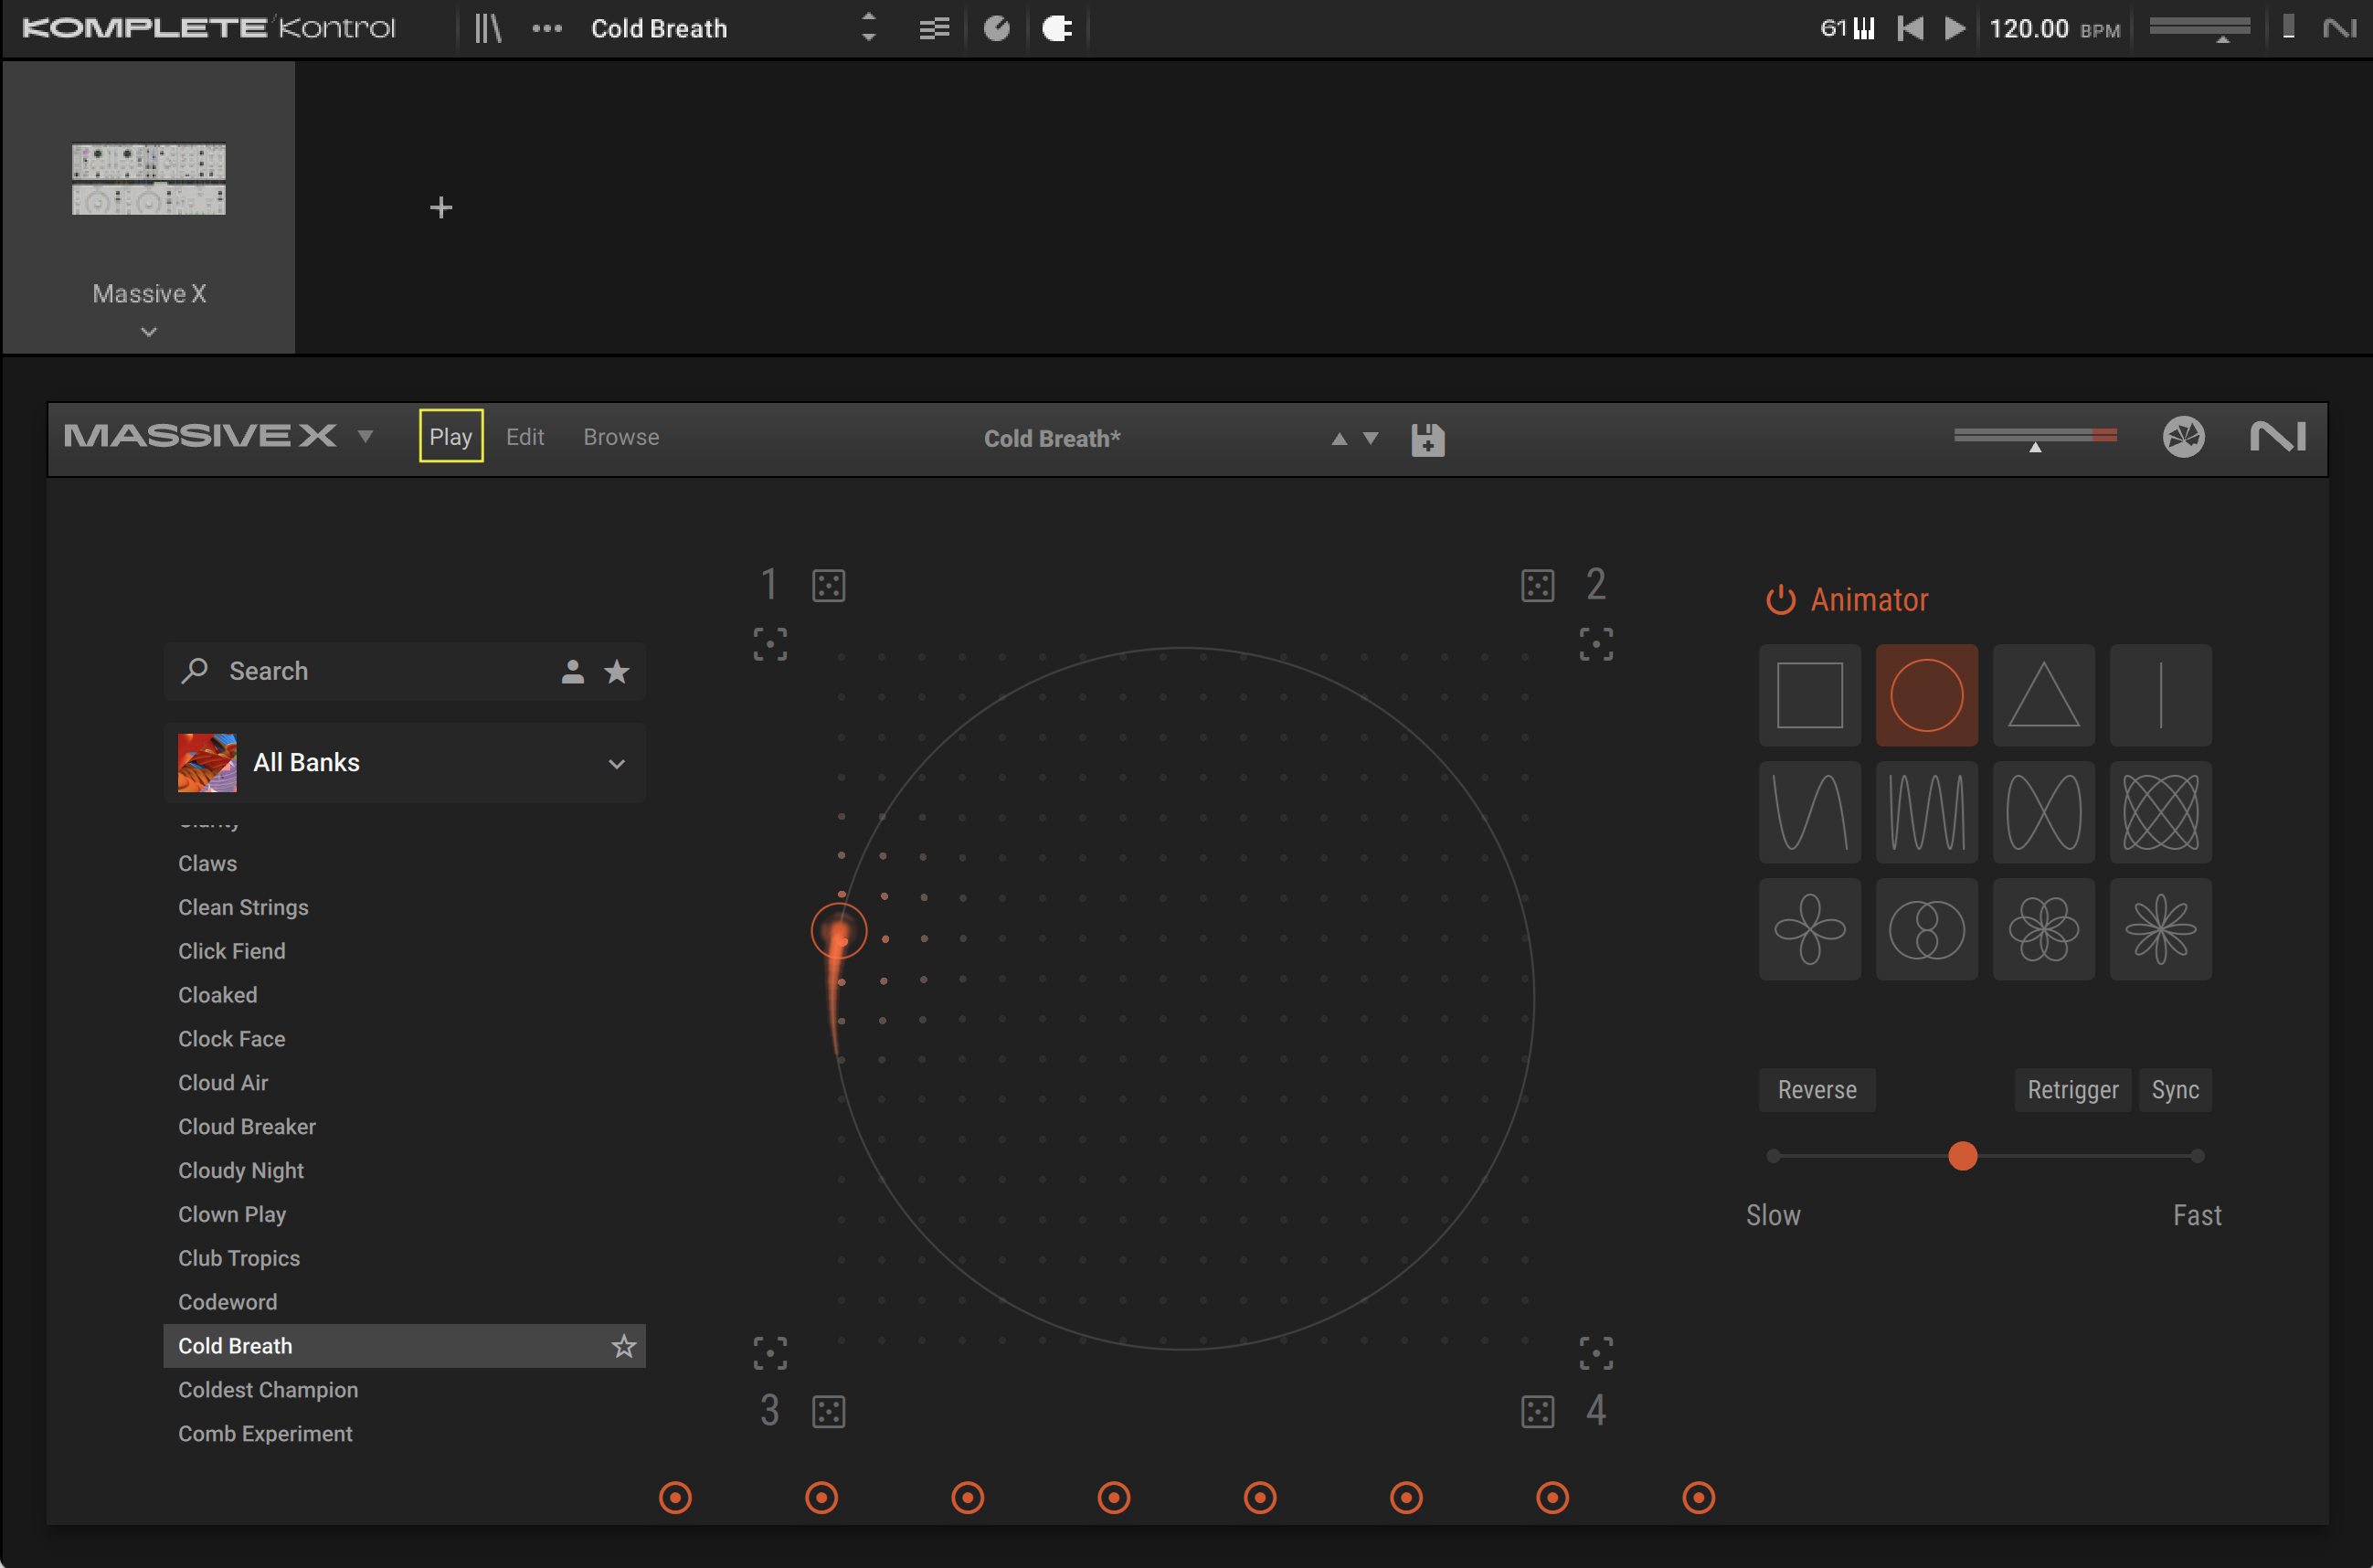Load previous preset with up arrow
2373x1568 pixels.
pos(1339,438)
